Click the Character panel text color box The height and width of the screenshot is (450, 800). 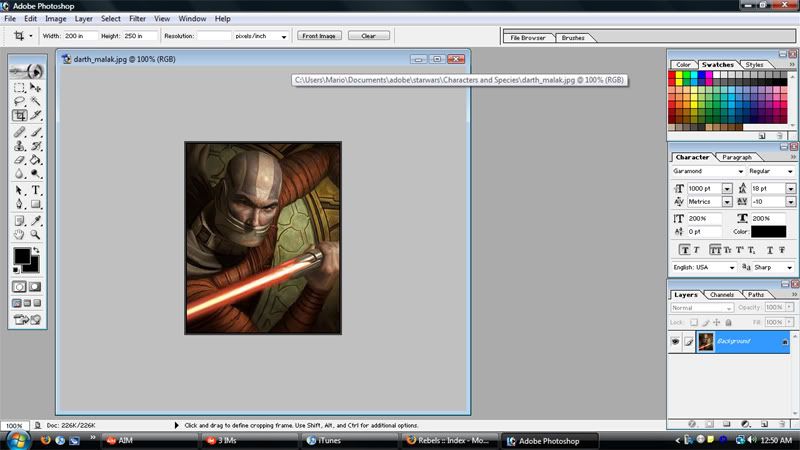pos(768,232)
